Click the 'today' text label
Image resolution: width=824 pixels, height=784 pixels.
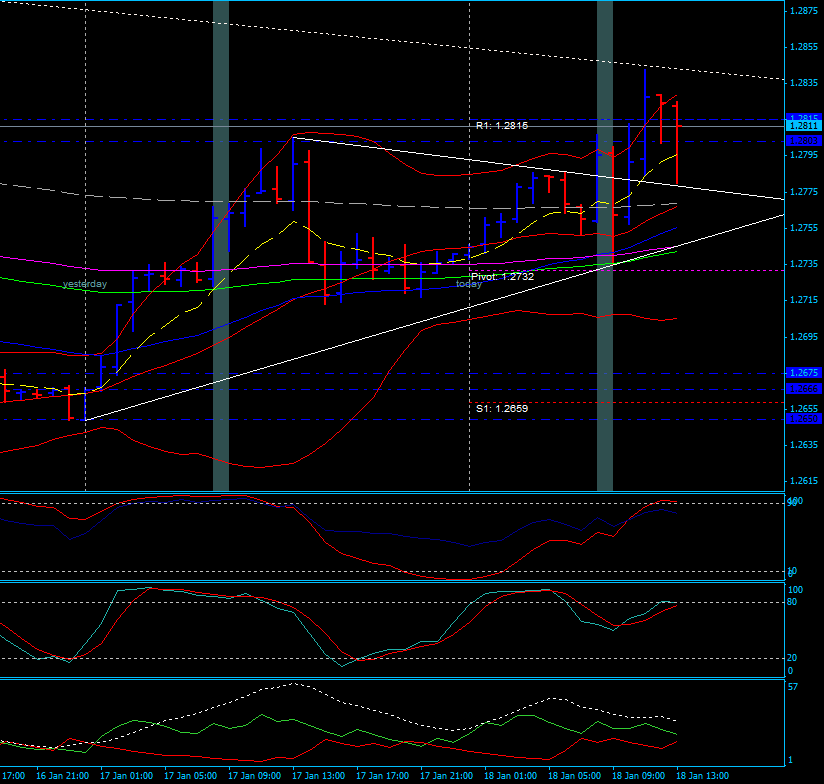[467, 285]
